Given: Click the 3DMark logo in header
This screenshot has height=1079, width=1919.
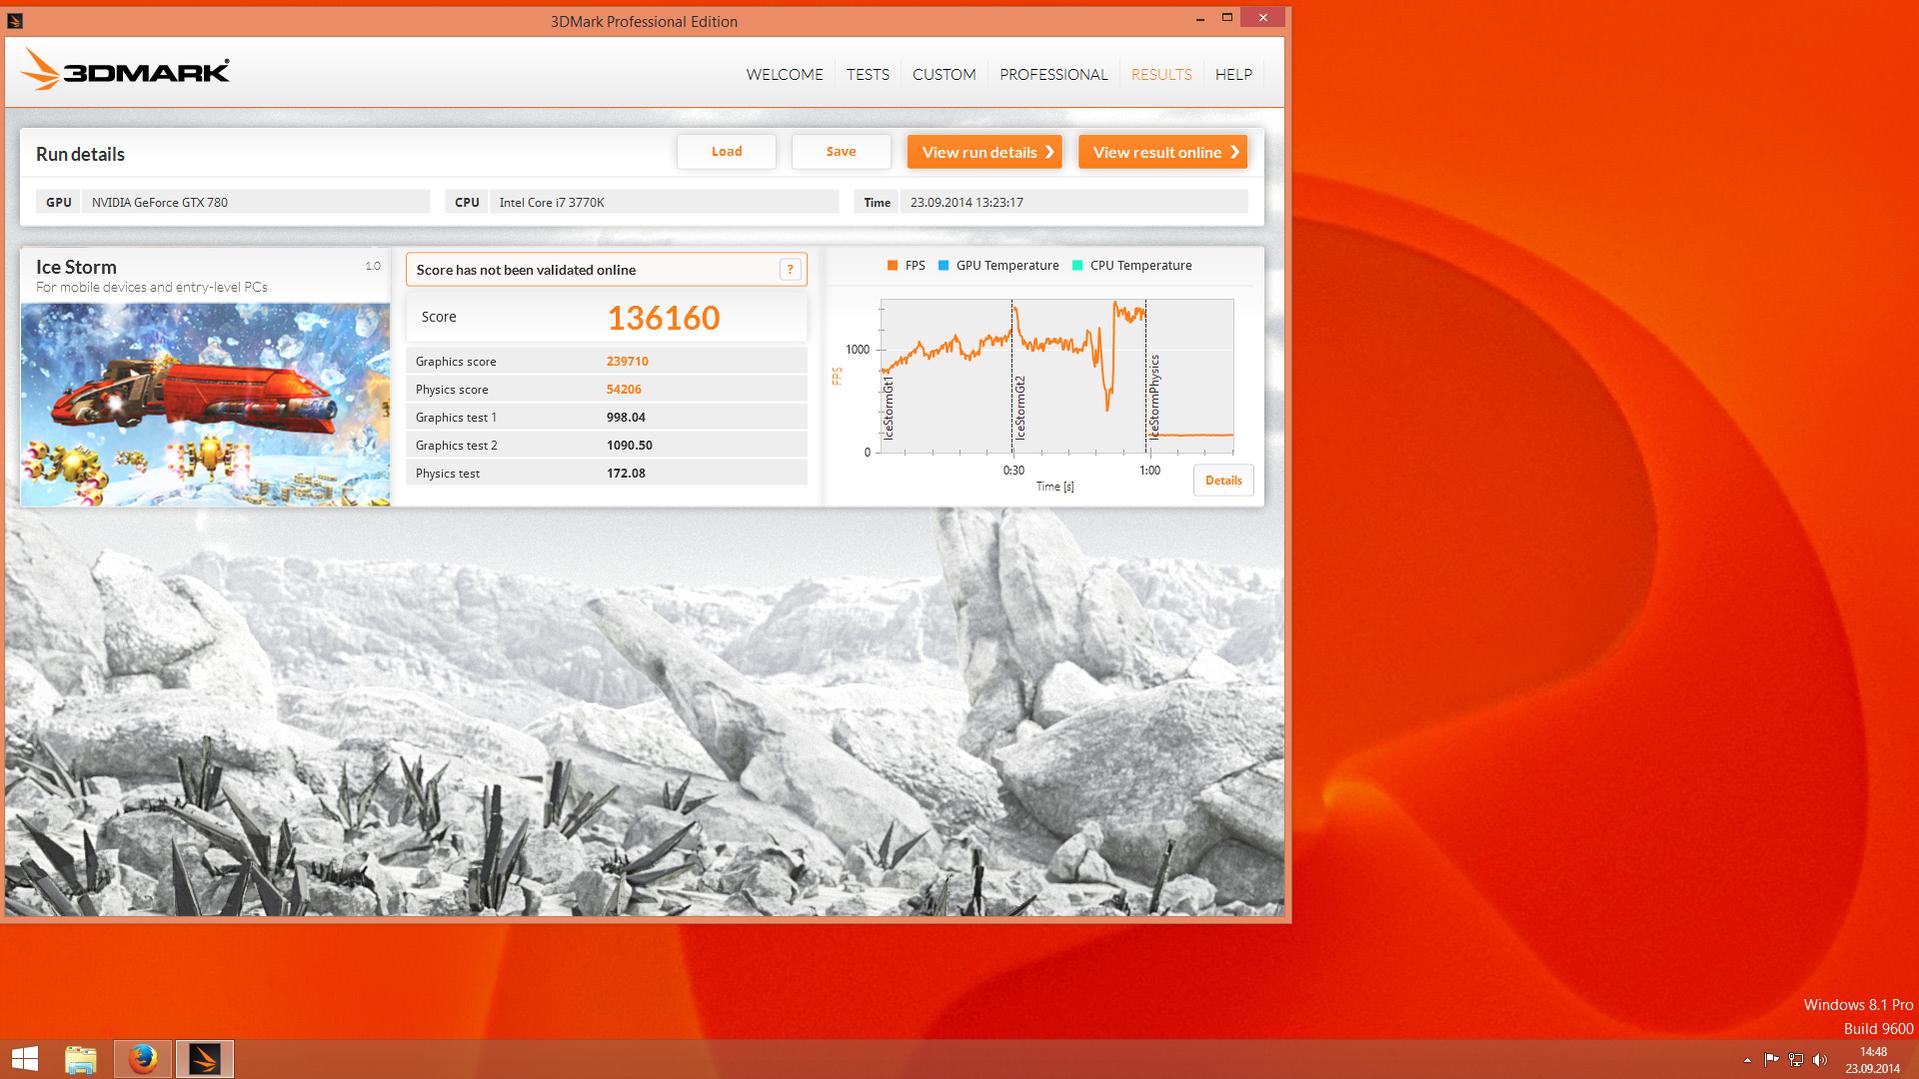Looking at the screenshot, I should point(125,72).
